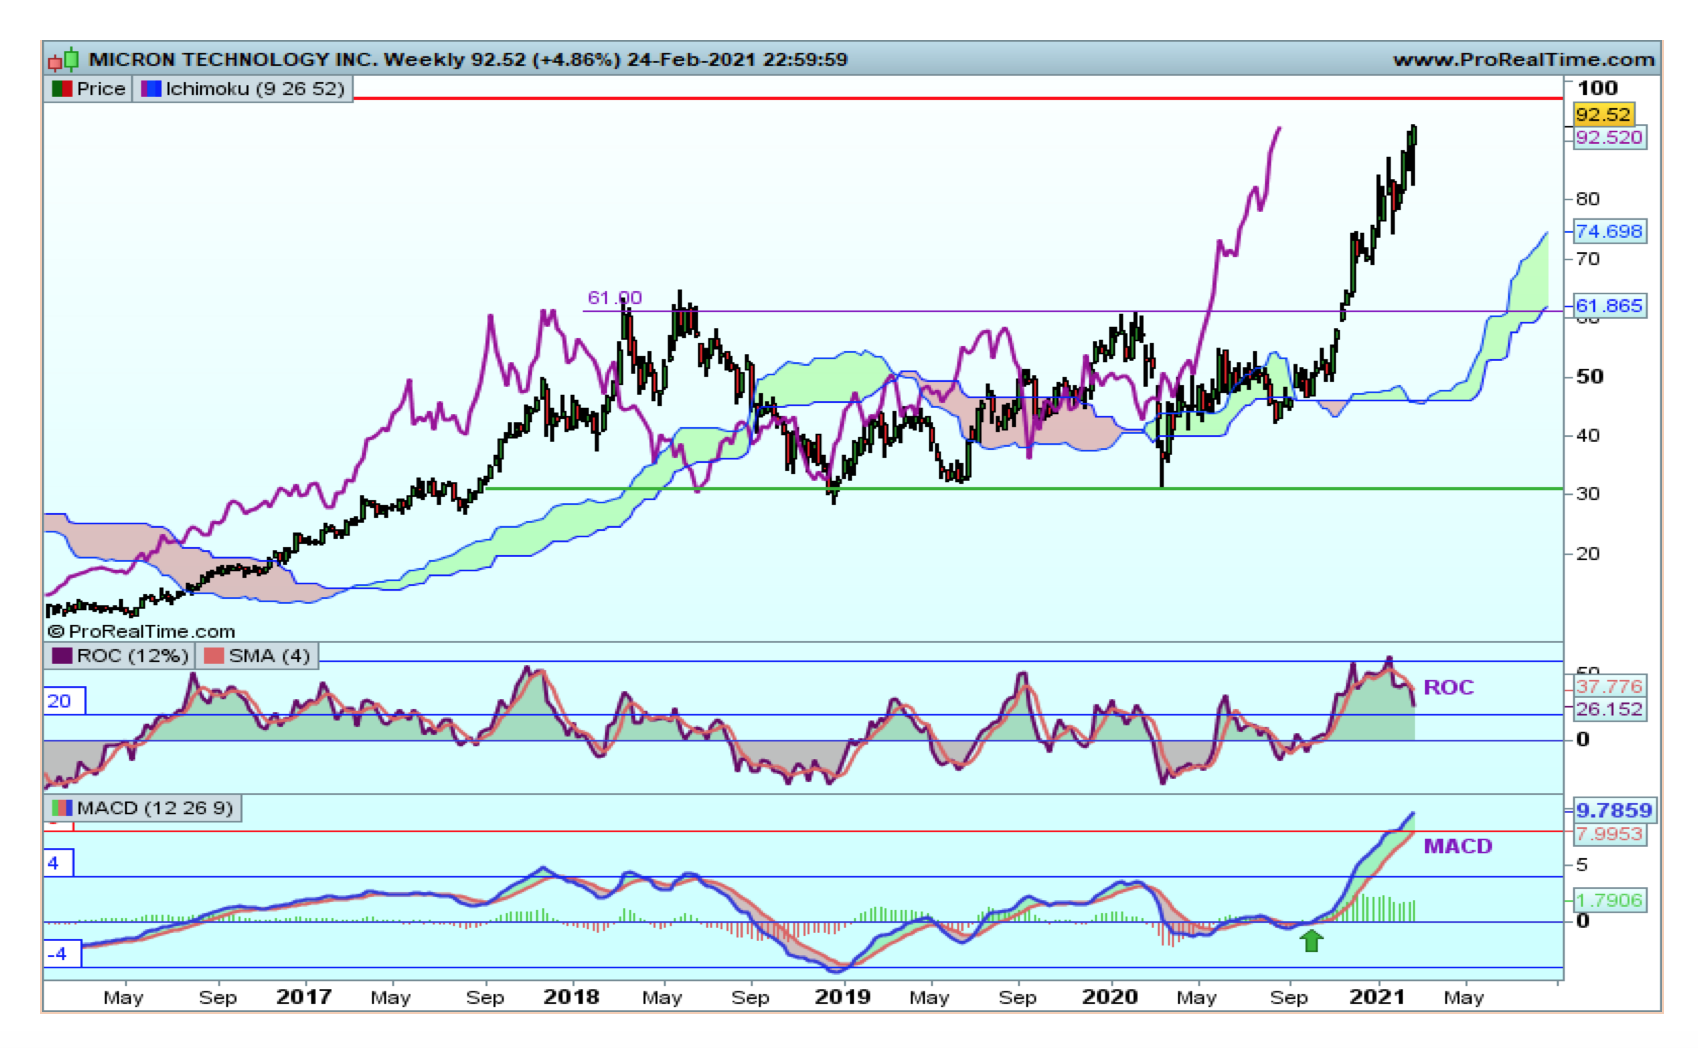The width and height of the screenshot is (1698, 1048).
Task: Click the © ProRealTime.com copyright text
Action: click(141, 632)
